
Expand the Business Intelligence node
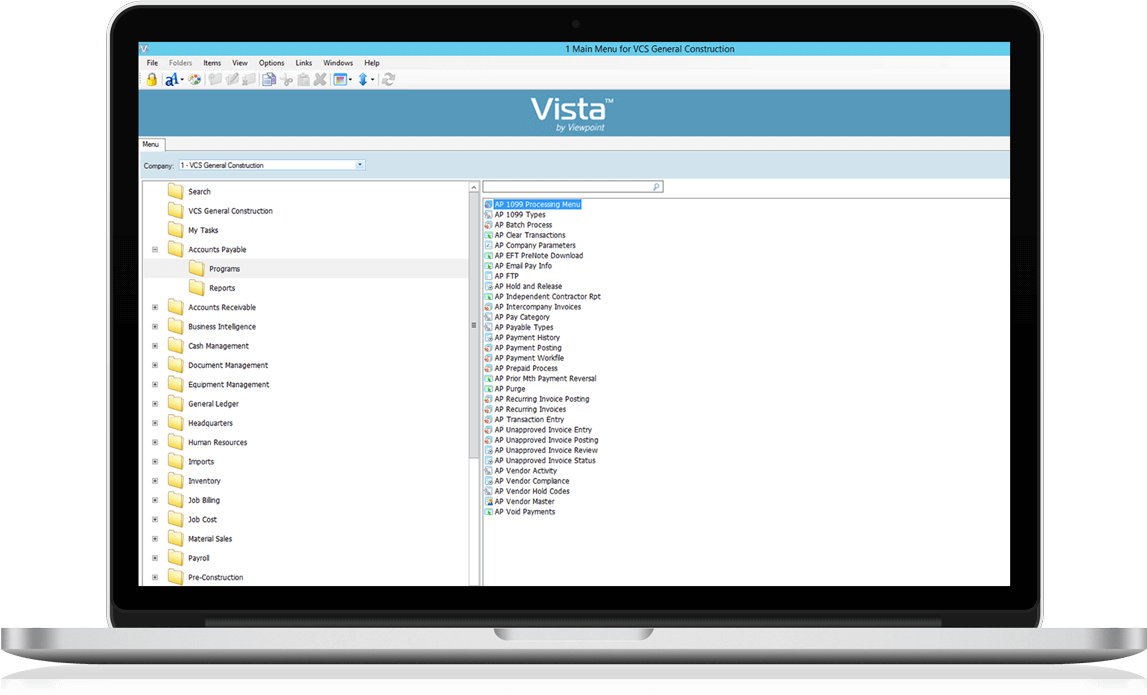click(x=155, y=326)
